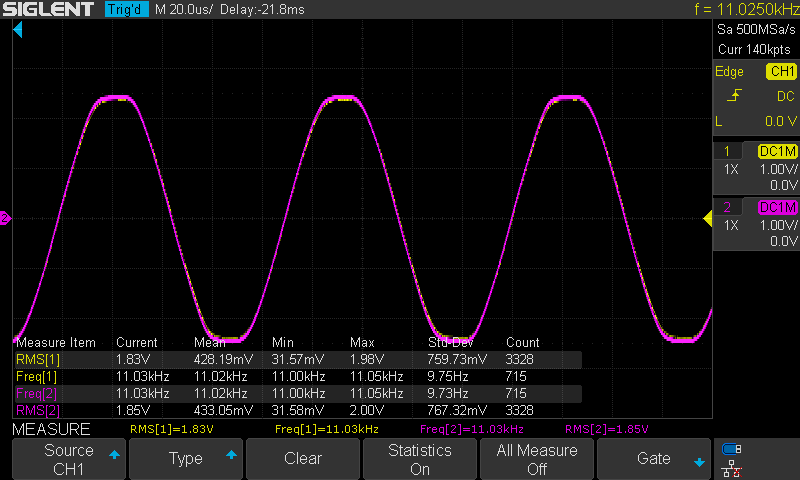The image size is (800, 480).
Task: Toggle Statistics On
Action: click(419, 459)
